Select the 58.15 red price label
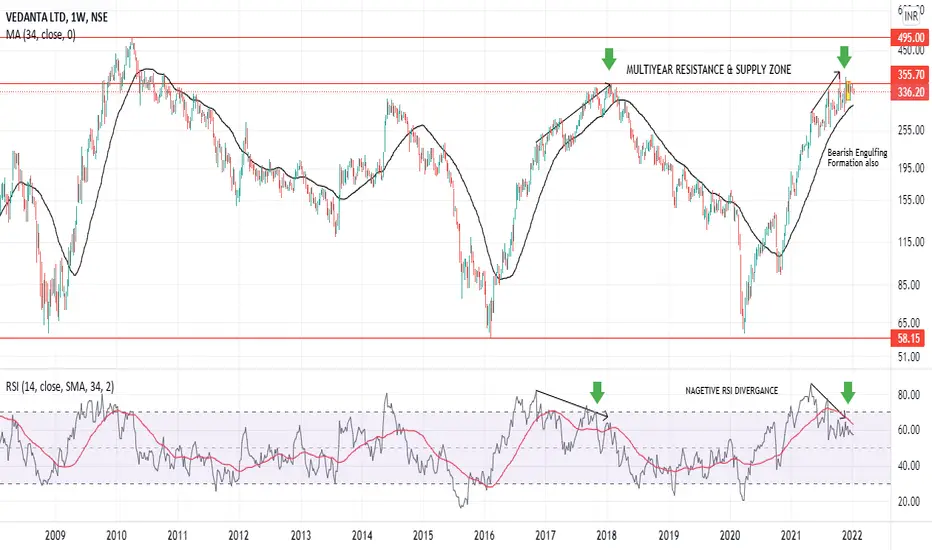 click(909, 339)
